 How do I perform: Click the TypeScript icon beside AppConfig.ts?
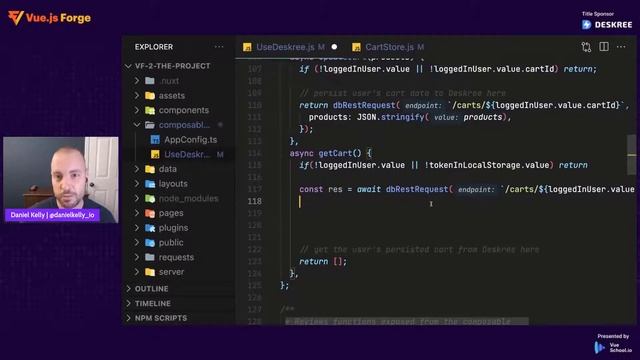click(x=155, y=140)
